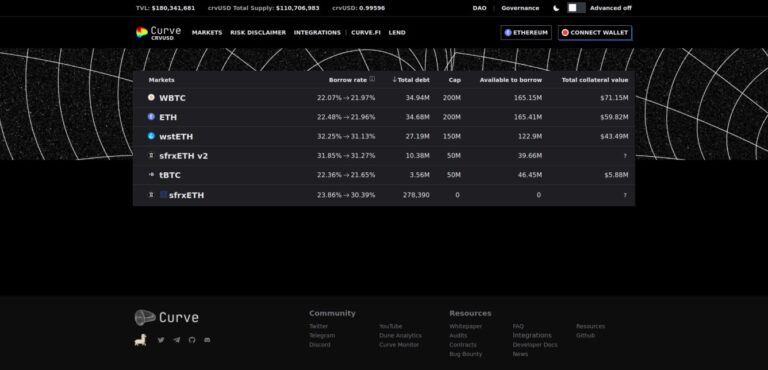Click the sfrxETH token icon

tap(151, 195)
